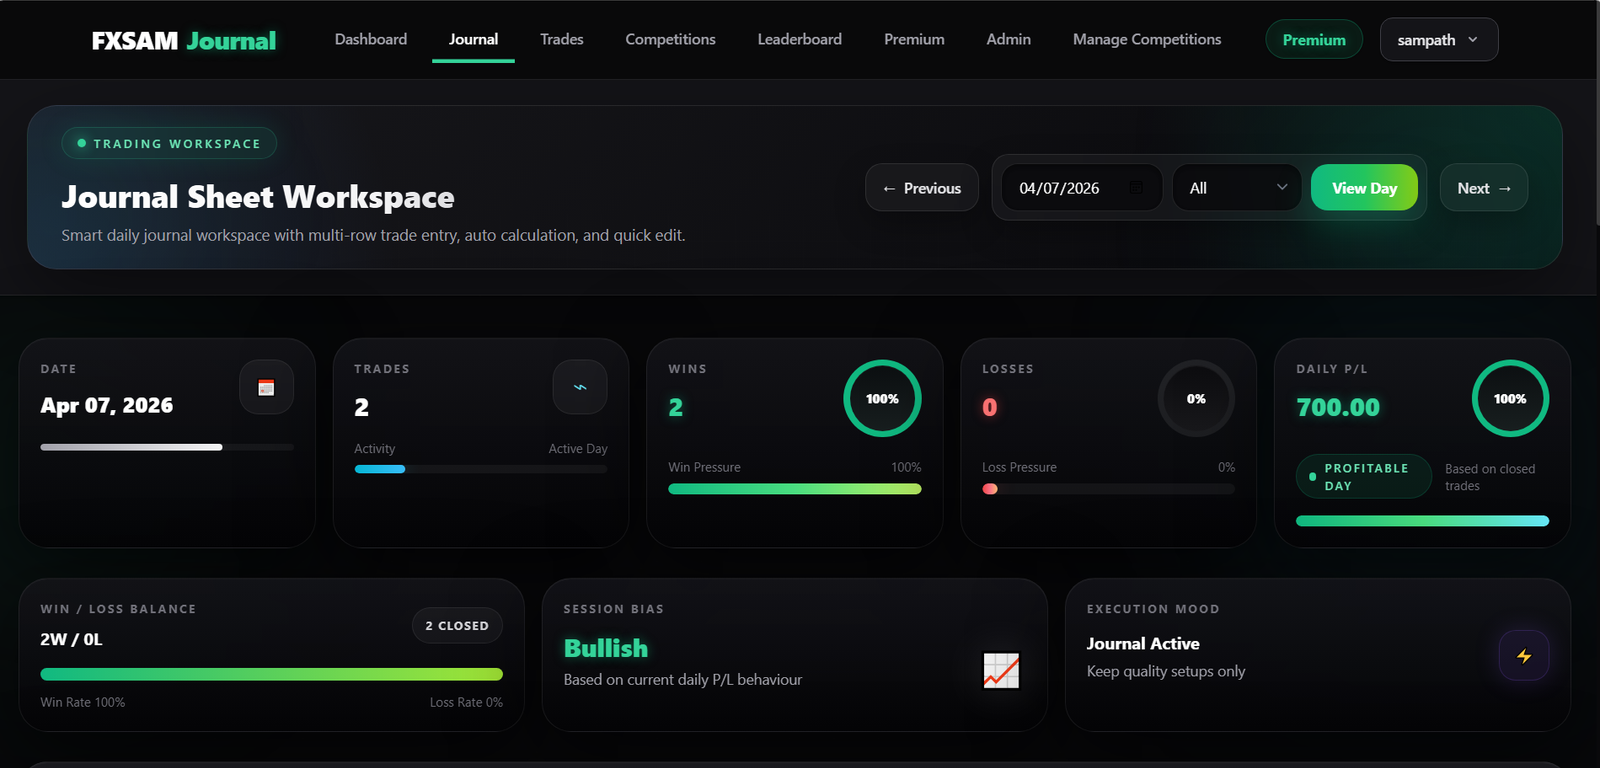The height and width of the screenshot is (768, 1600).
Task: Click the Journal Sheet Workspace heading
Action: (x=258, y=197)
